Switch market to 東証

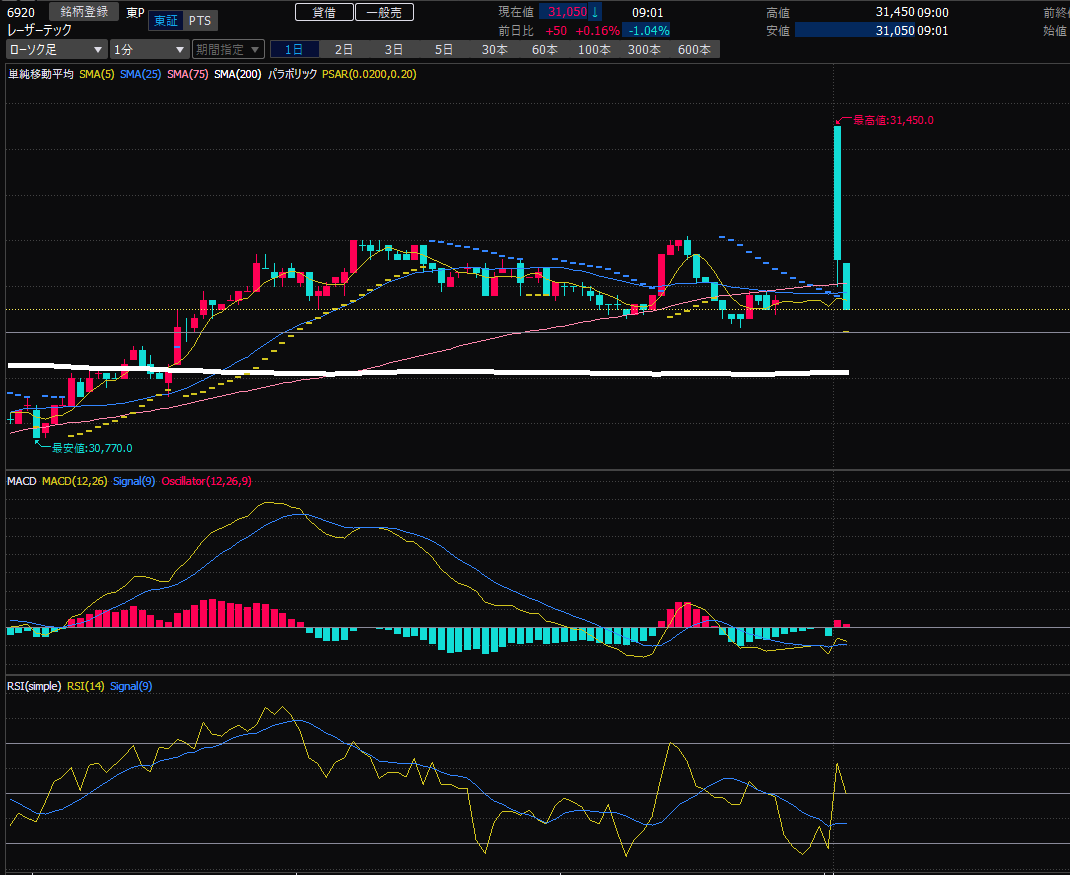[165, 21]
